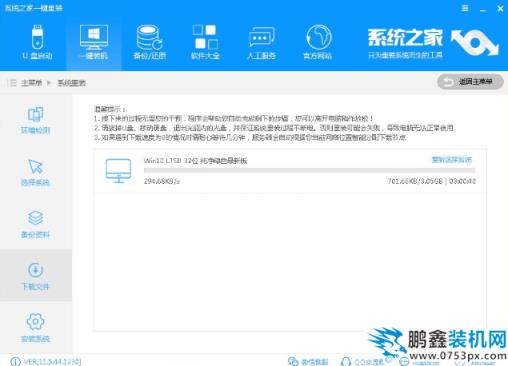Click the 294.68KB/s download speed text

click(162, 181)
